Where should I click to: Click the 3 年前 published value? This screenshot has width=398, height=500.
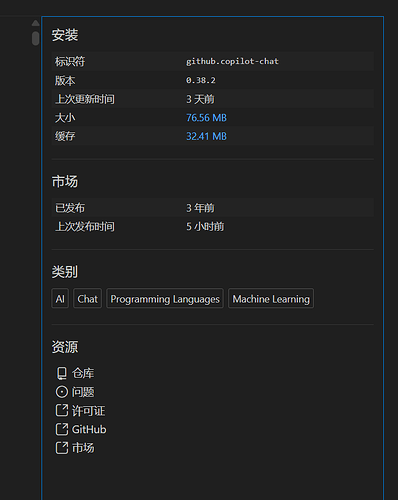(x=200, y=208)
